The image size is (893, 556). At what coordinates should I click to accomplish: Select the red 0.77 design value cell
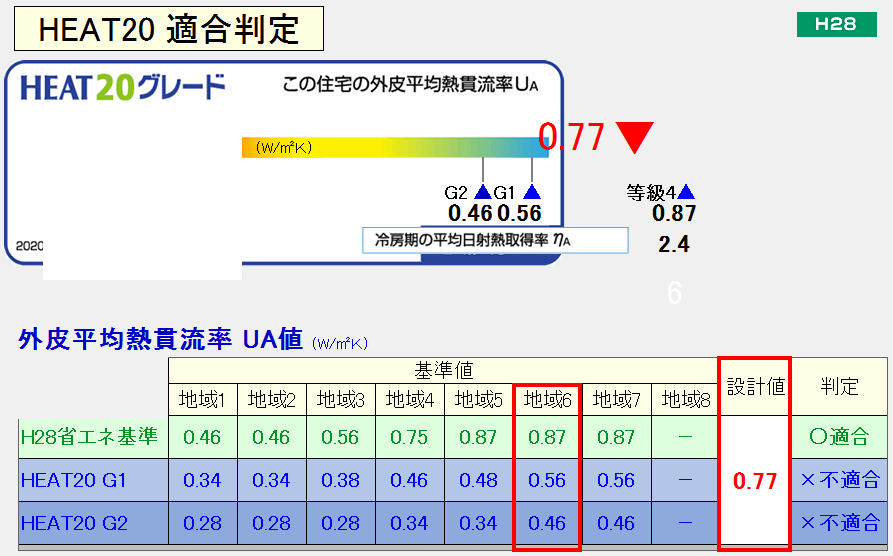pyautogui.click(x=755, y=481)
